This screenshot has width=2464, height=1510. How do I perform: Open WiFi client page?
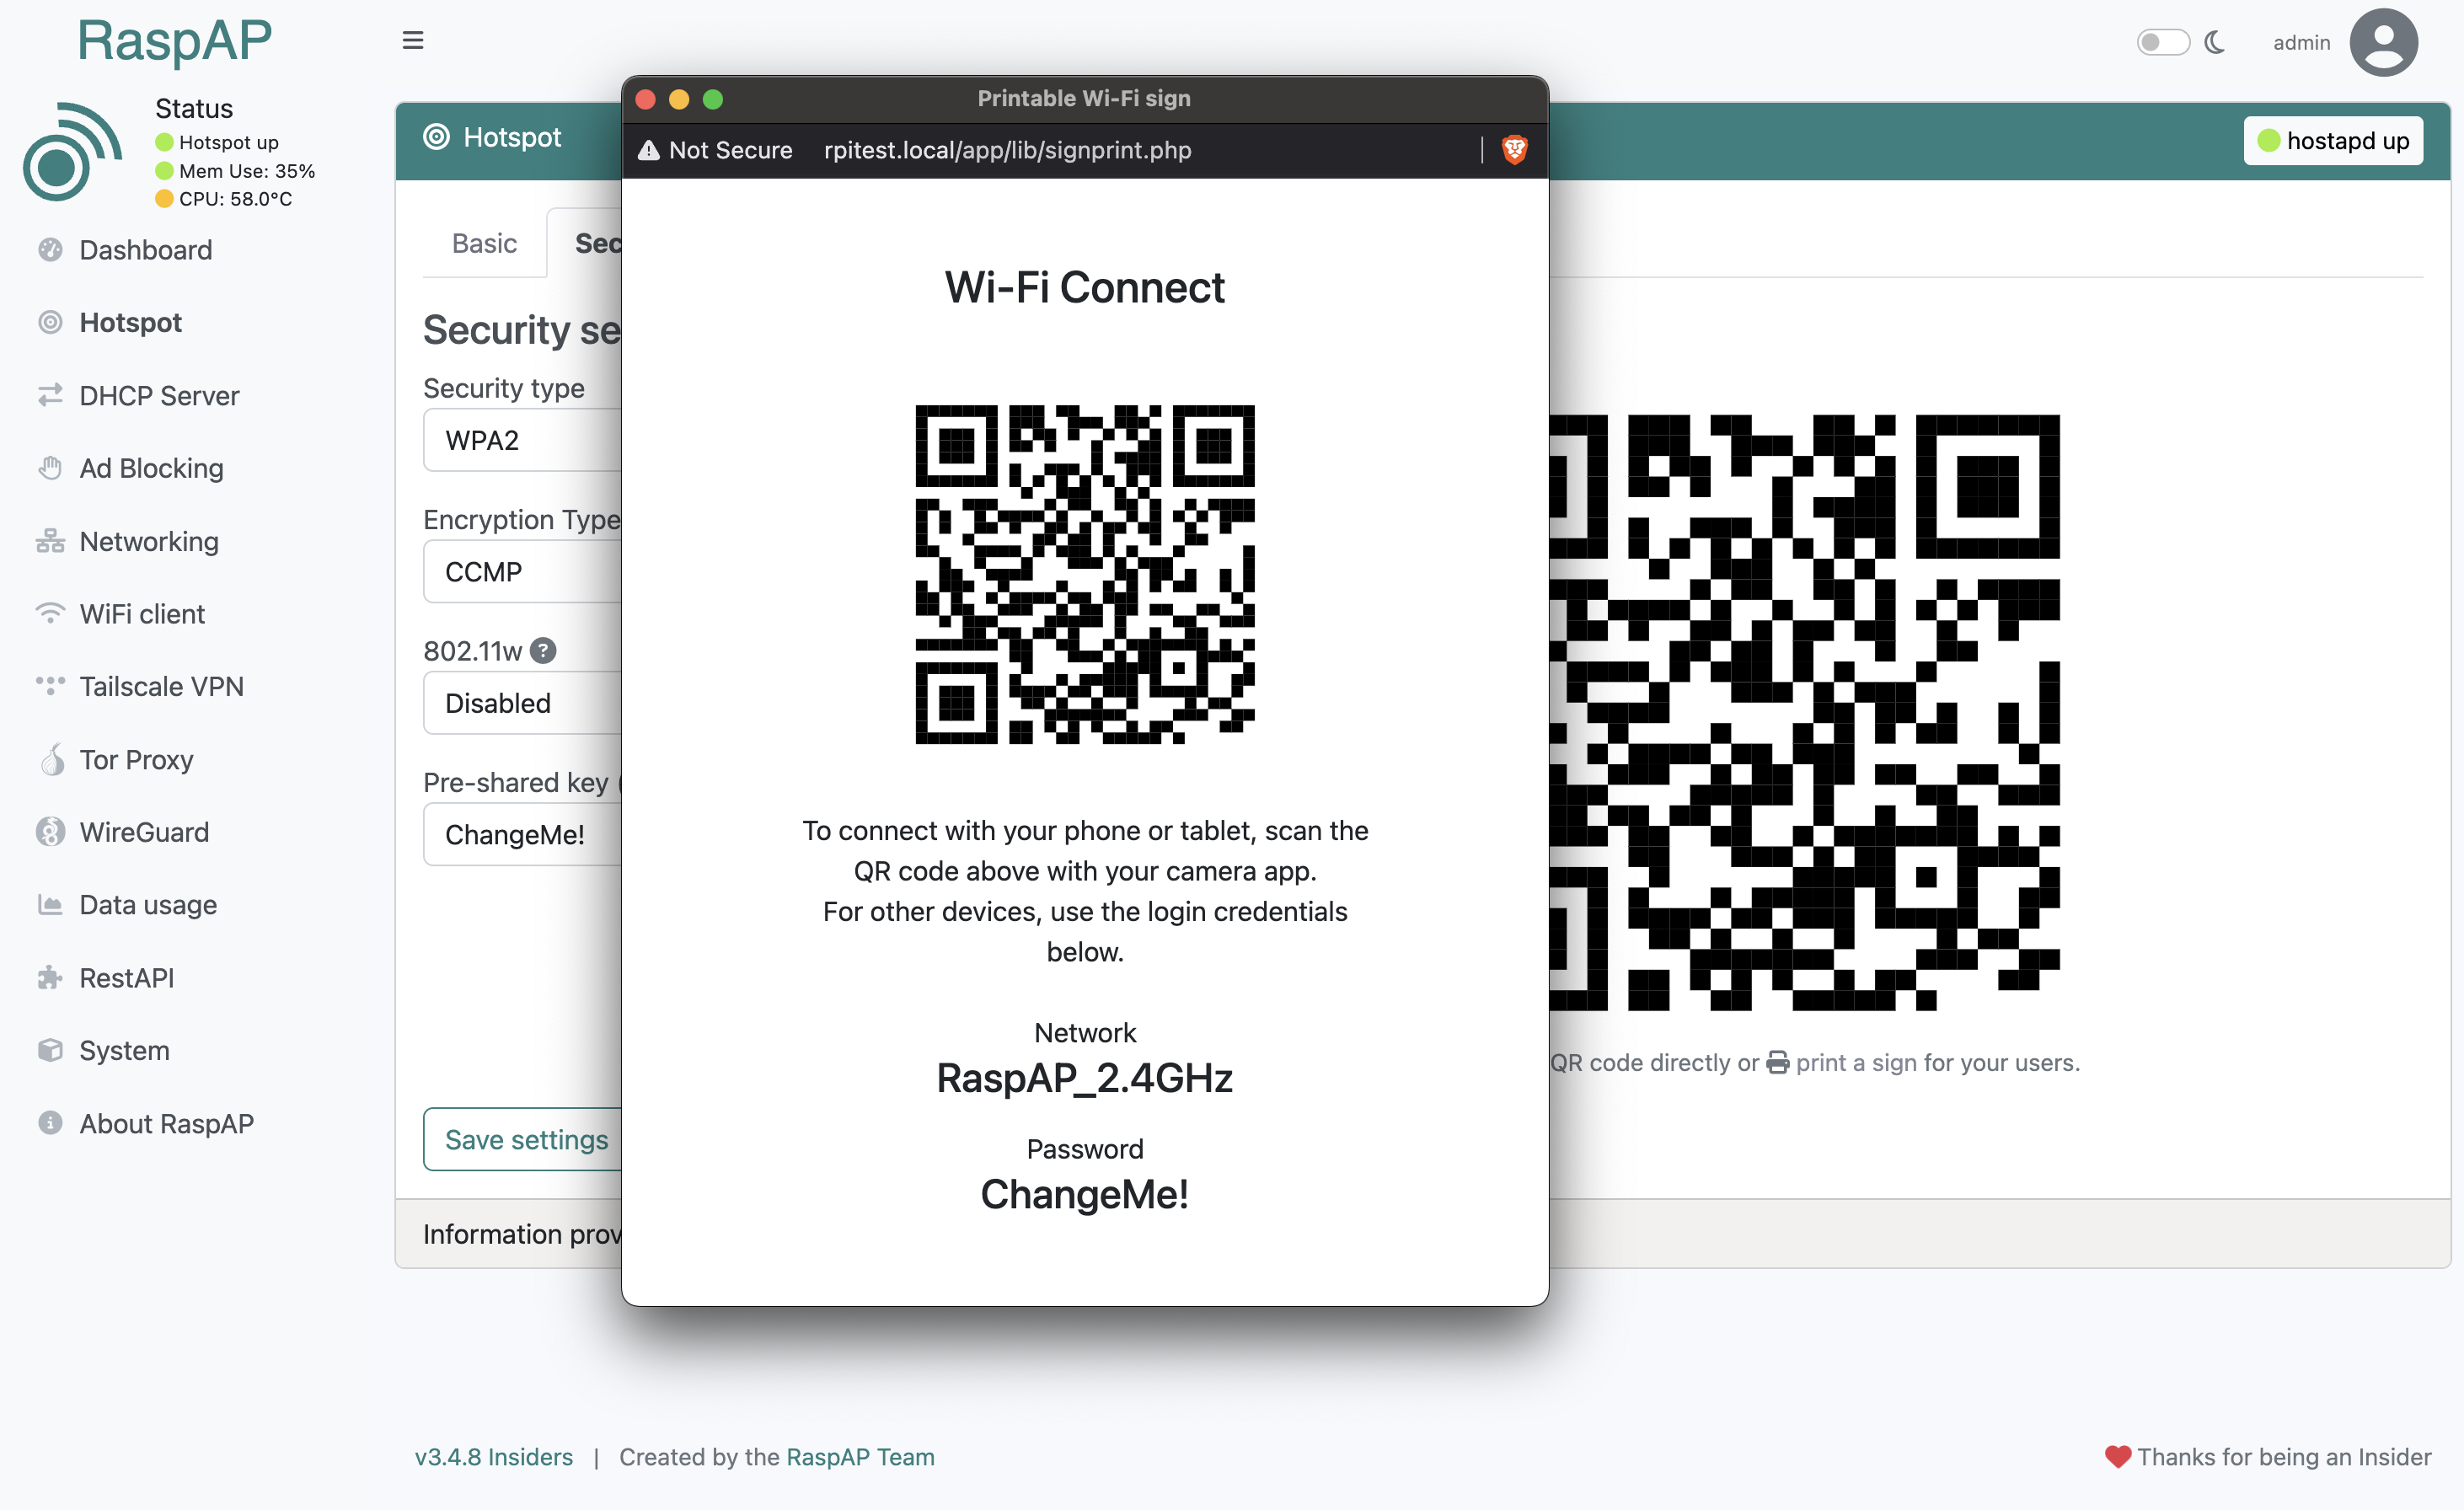142,614
